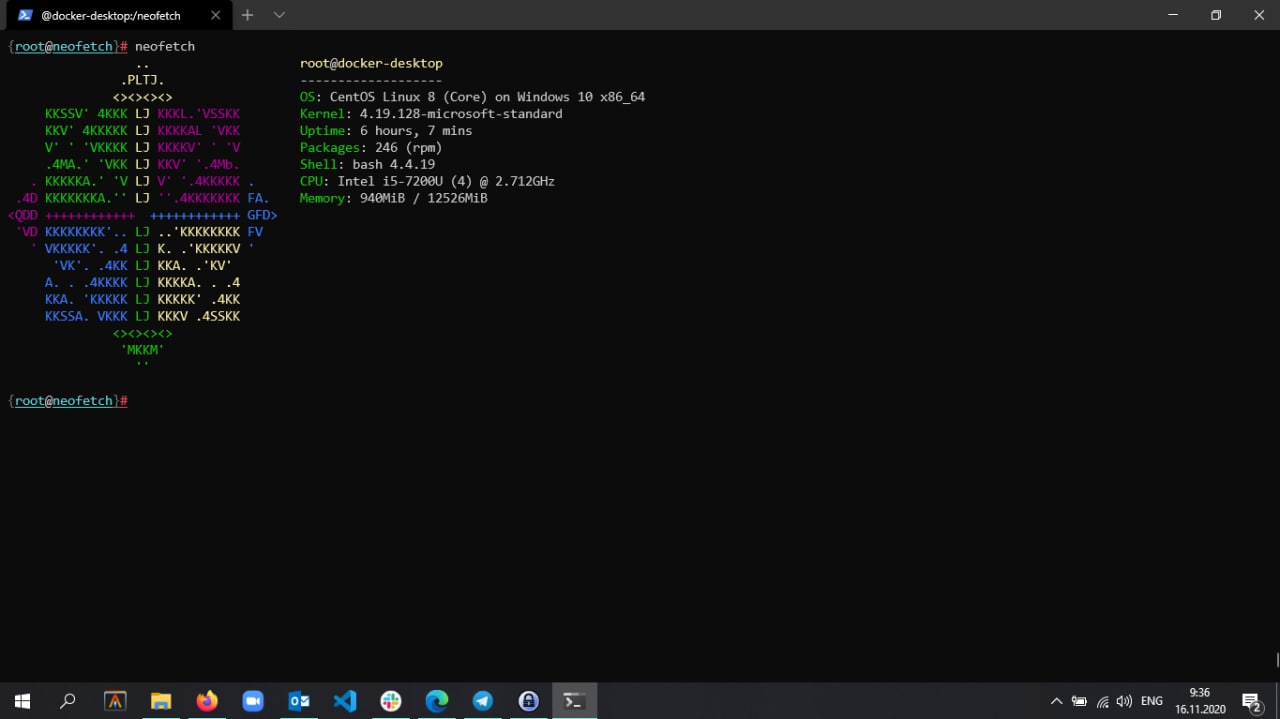Open Firefox from the taskbar

pyautogui.click(x=207, y=701)
